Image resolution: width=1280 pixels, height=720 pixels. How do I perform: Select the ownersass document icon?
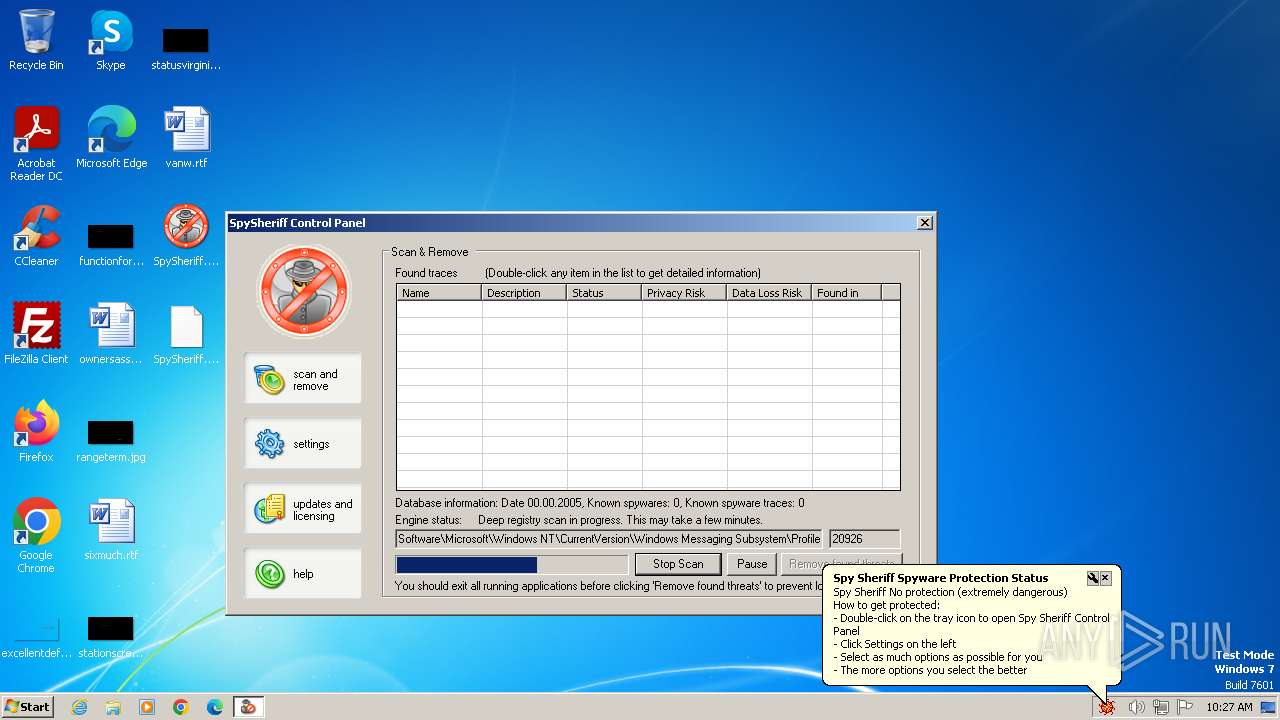coord(111,334)
